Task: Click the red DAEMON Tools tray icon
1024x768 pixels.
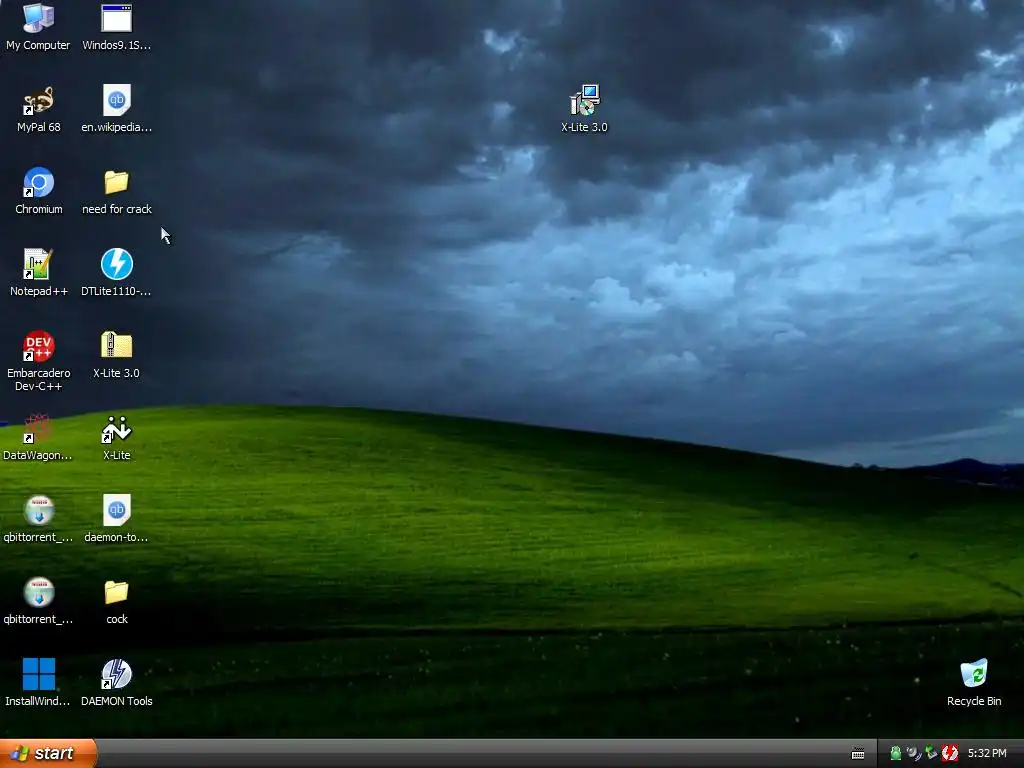Action: 950,754
